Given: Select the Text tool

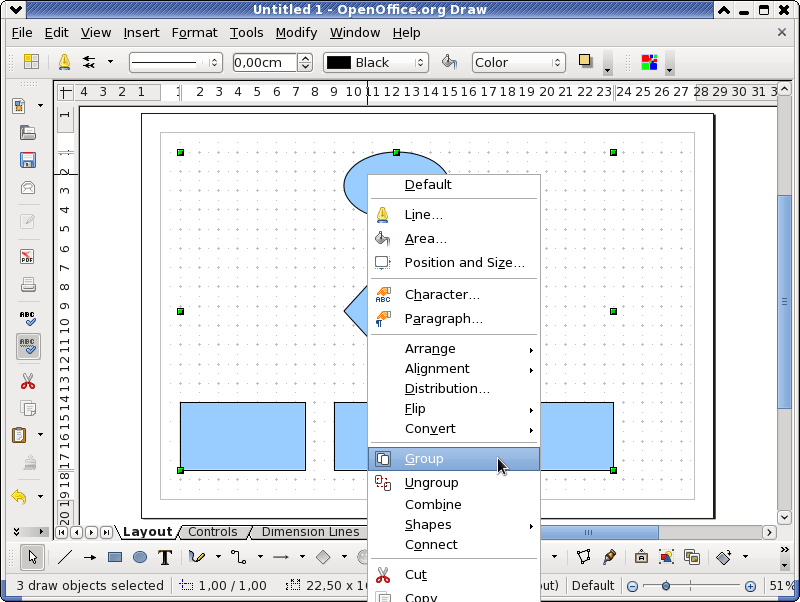Looking at the screenshot, I should (164, 557).
